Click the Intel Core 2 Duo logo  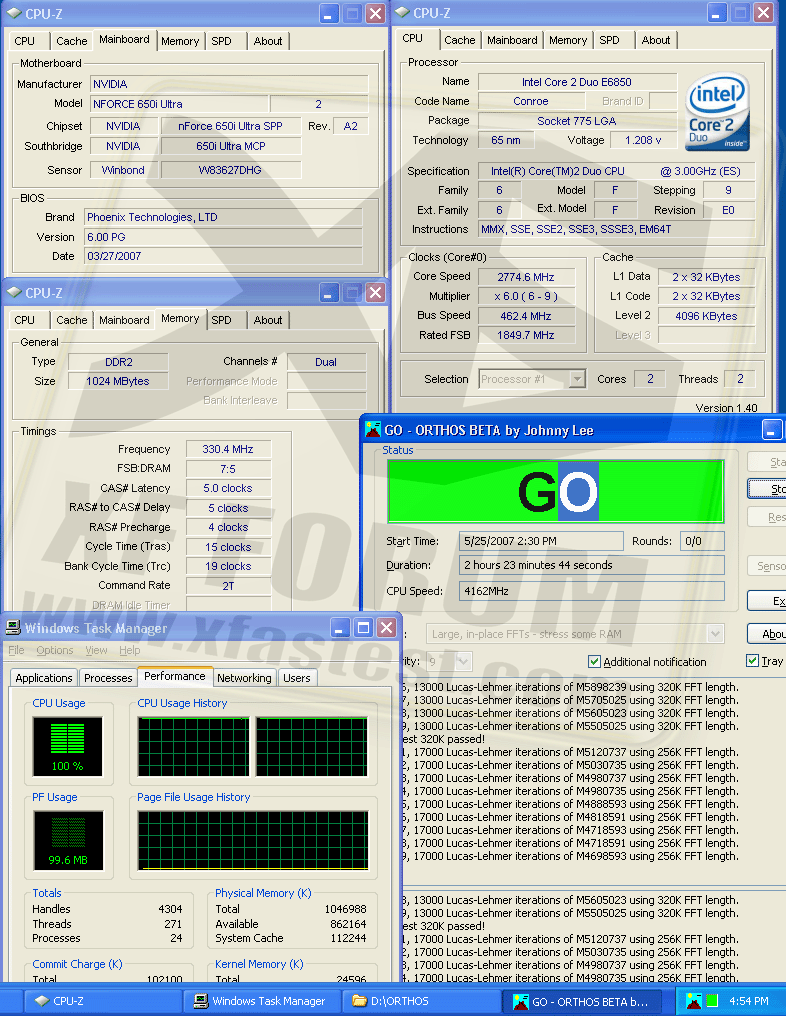tap(717, 111)
